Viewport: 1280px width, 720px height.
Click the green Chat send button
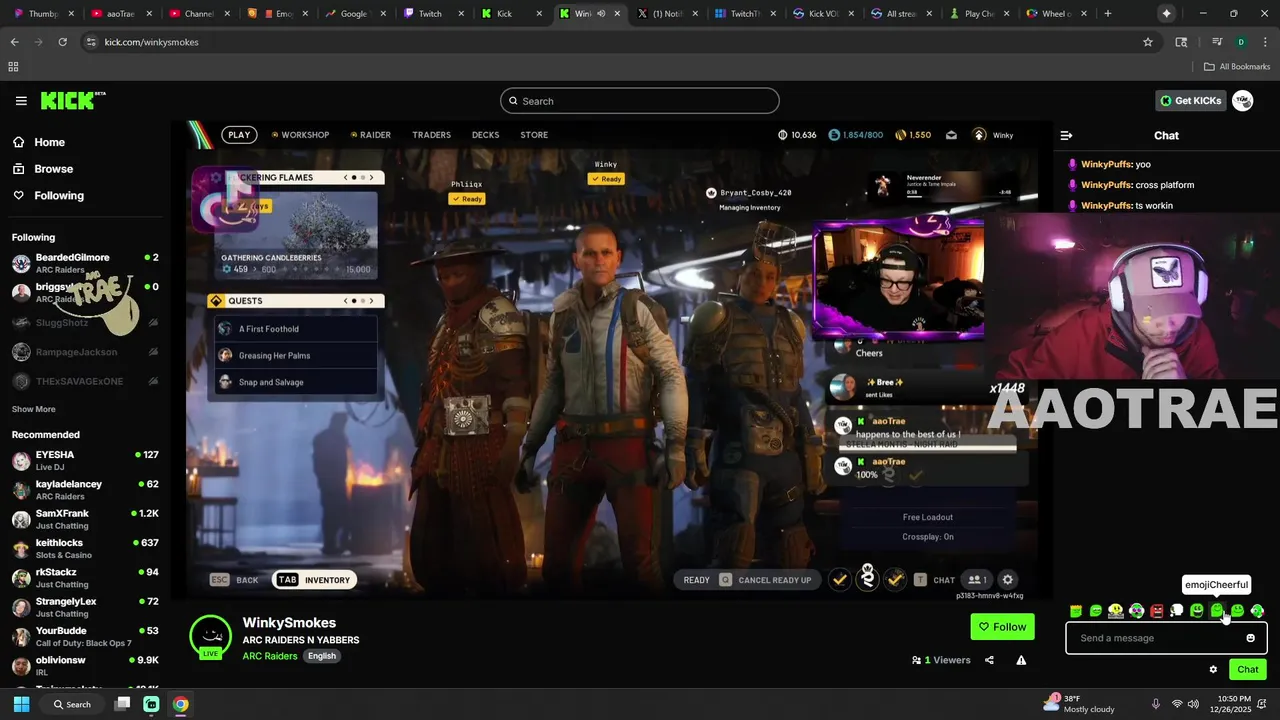pyautogui.click(x=1248, y=670)
